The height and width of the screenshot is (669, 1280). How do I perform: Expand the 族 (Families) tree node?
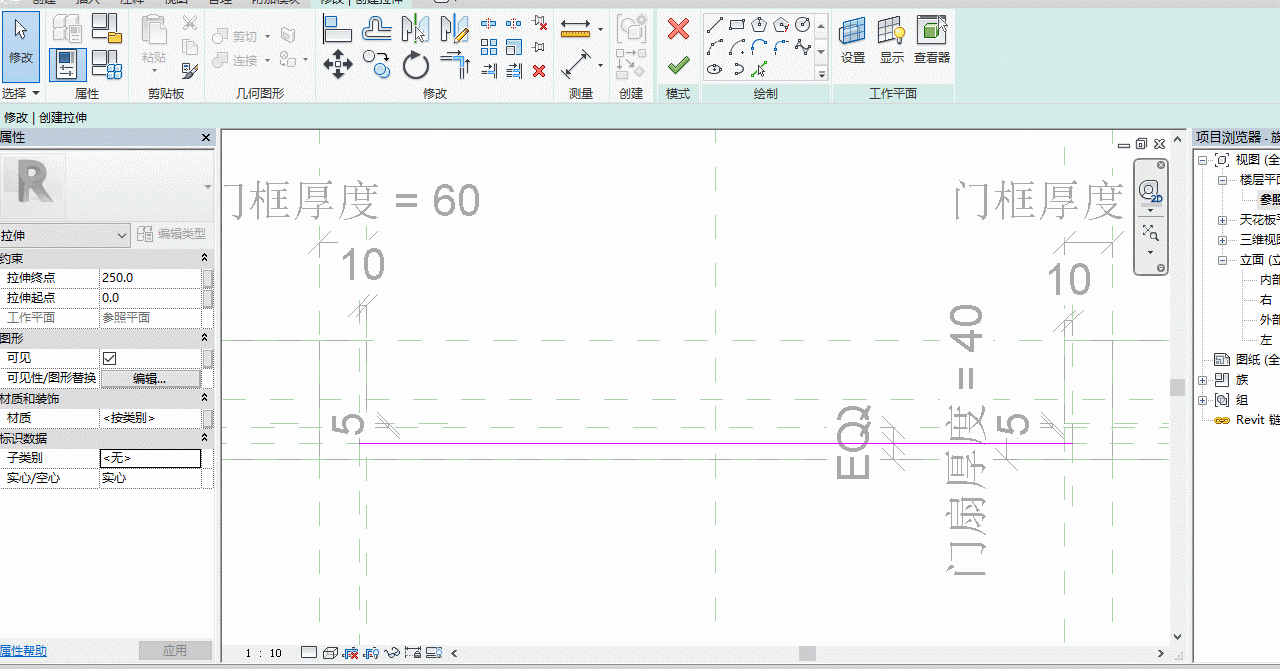click(x=1203, y=380)
